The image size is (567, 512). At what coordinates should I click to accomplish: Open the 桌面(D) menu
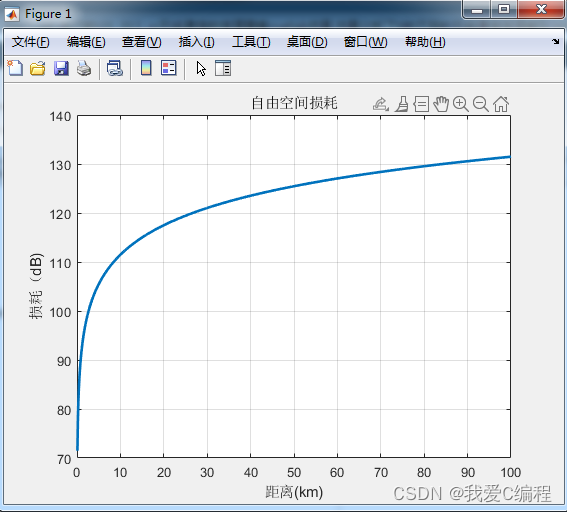pyautogui.click(x=307, y=42)
